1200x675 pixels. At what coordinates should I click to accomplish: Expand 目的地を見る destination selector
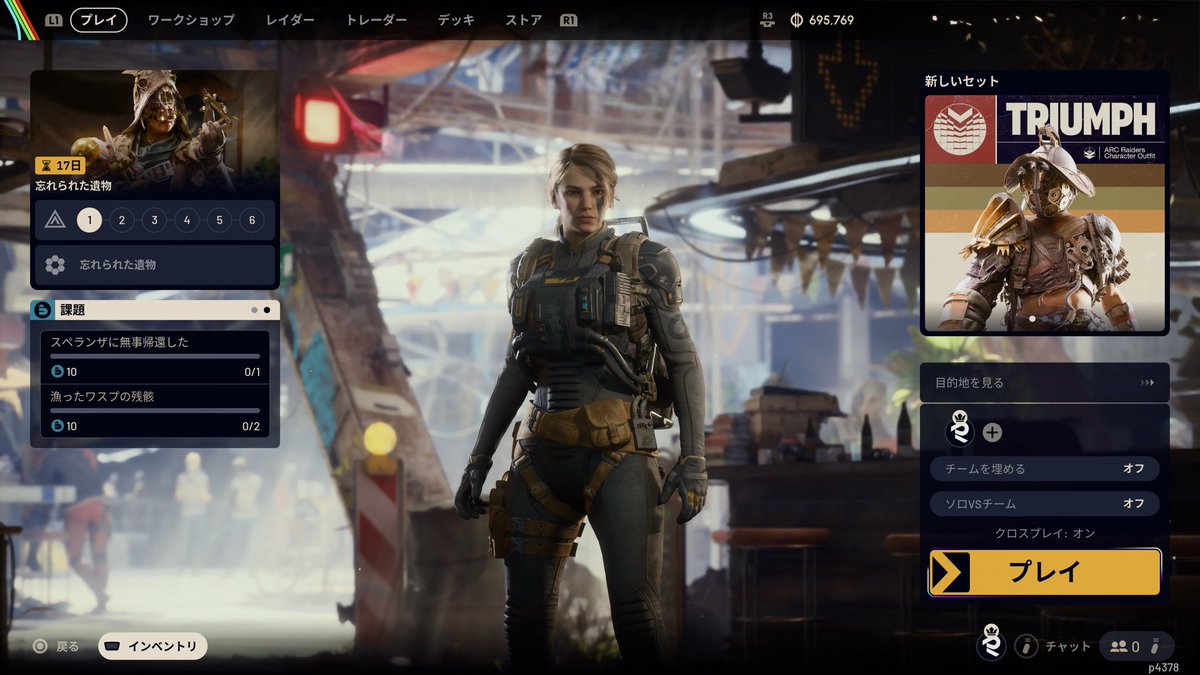click(x=1045, y=382)
